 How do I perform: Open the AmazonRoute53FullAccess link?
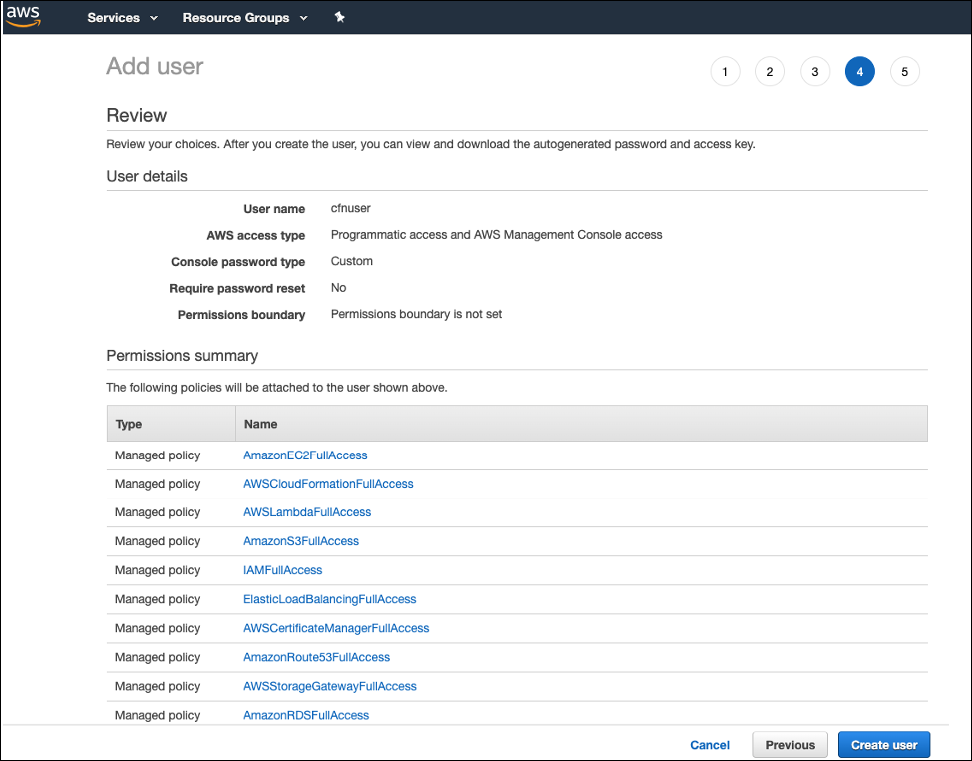[316, 657]
